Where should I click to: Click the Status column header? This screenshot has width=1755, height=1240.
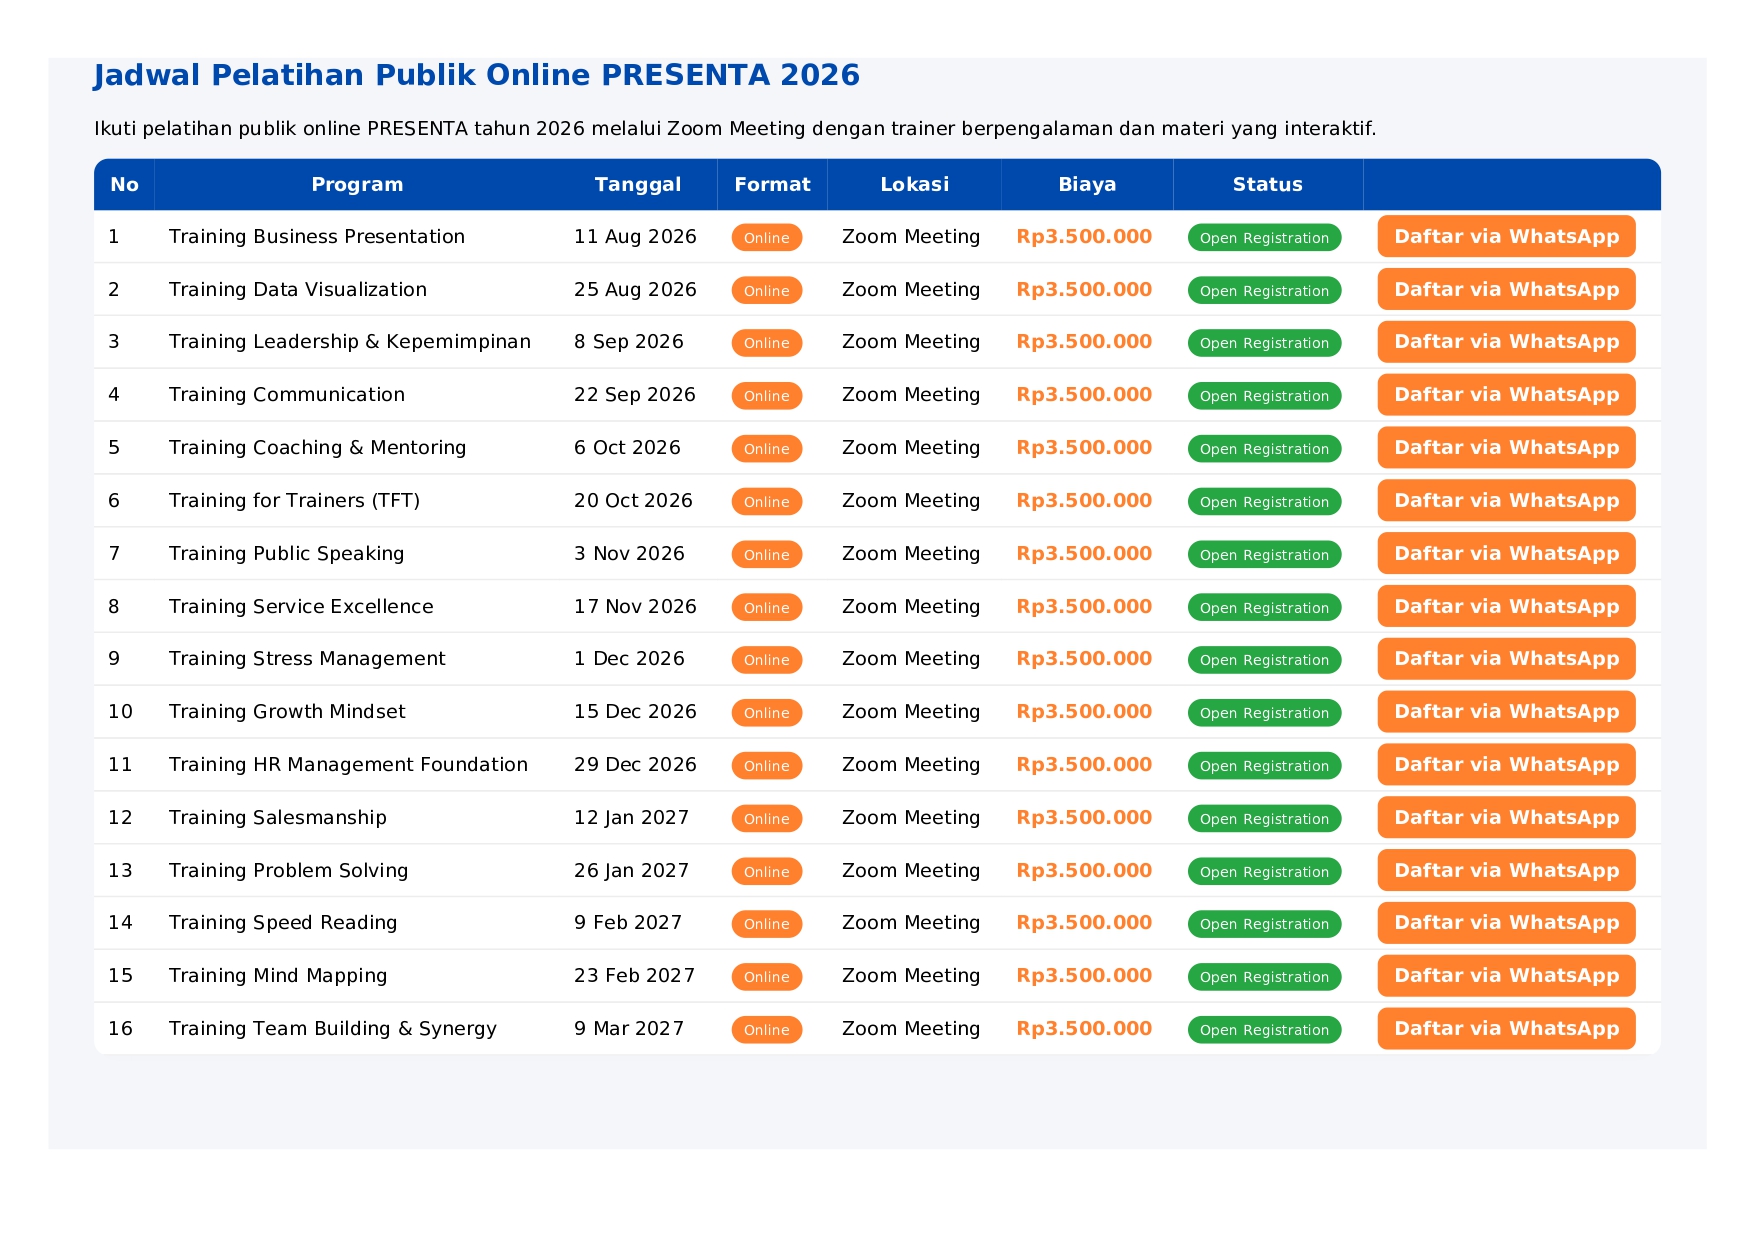point(1267,185)
